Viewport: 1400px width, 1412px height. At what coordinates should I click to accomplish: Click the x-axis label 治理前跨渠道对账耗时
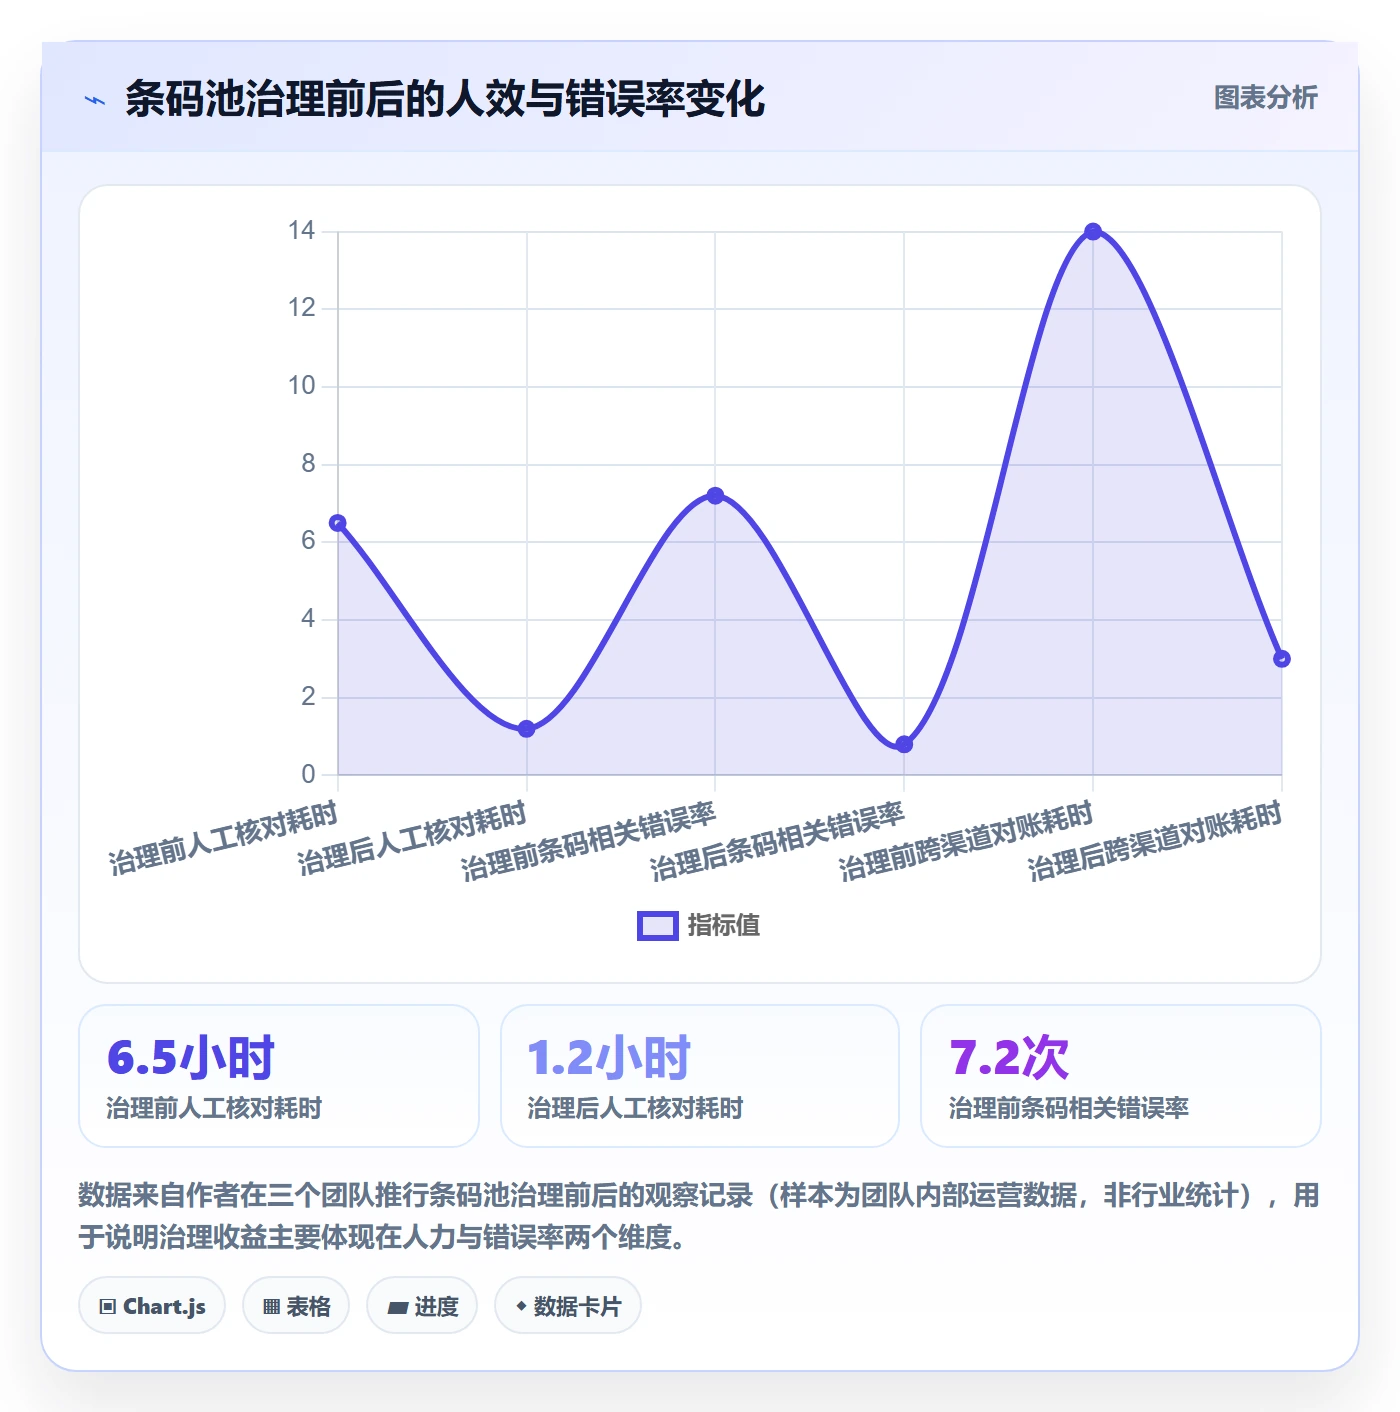[968, 842]
